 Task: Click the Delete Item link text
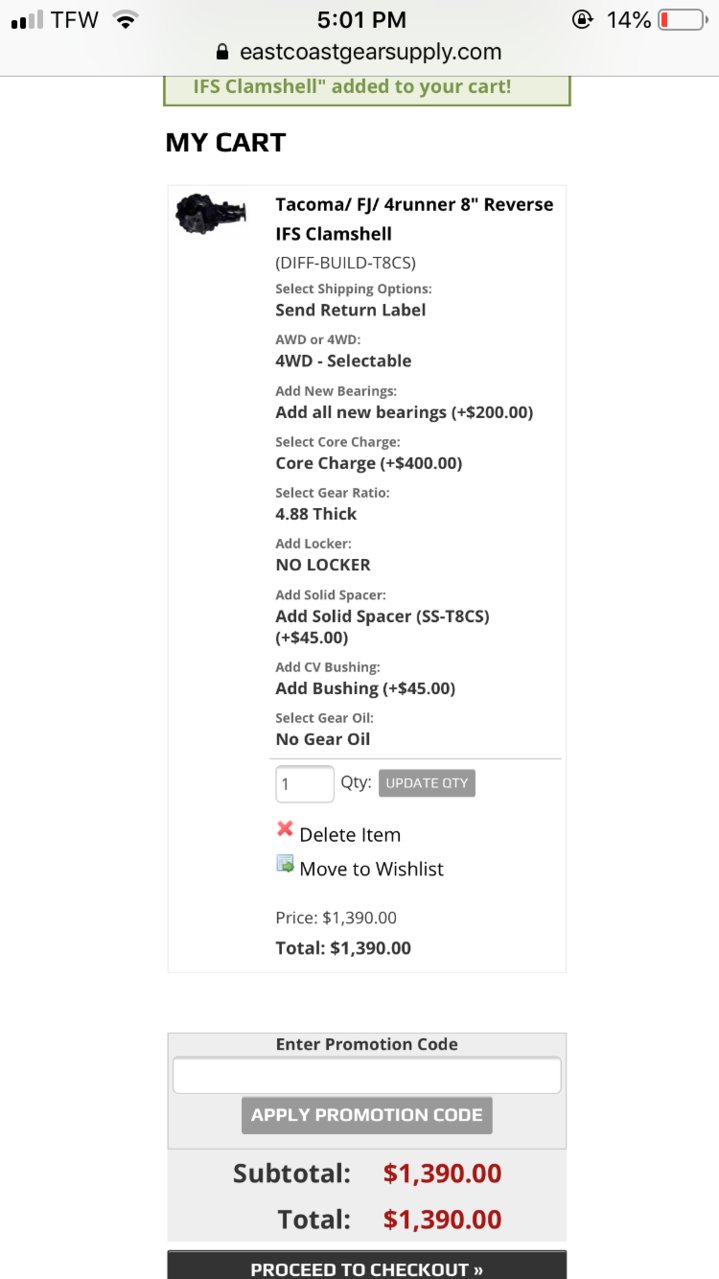(350, 835)
